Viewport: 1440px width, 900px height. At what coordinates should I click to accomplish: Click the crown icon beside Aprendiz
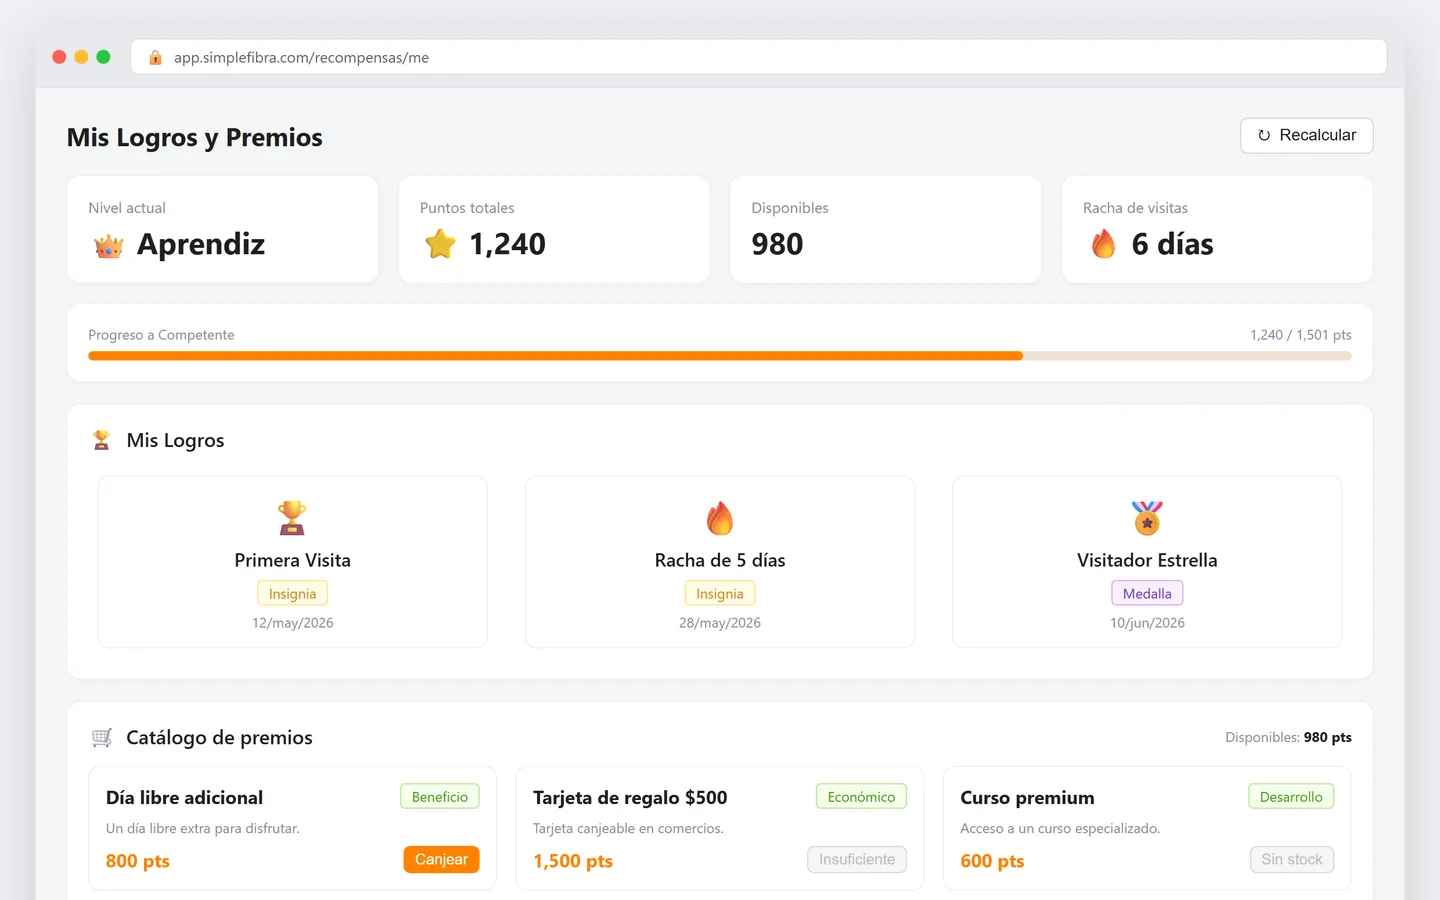108,245
